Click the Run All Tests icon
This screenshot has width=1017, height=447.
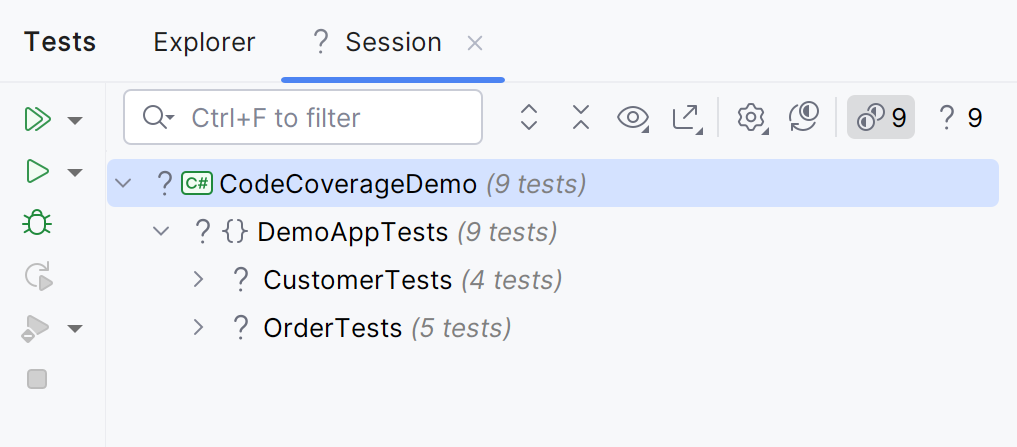tap(37, 120)
